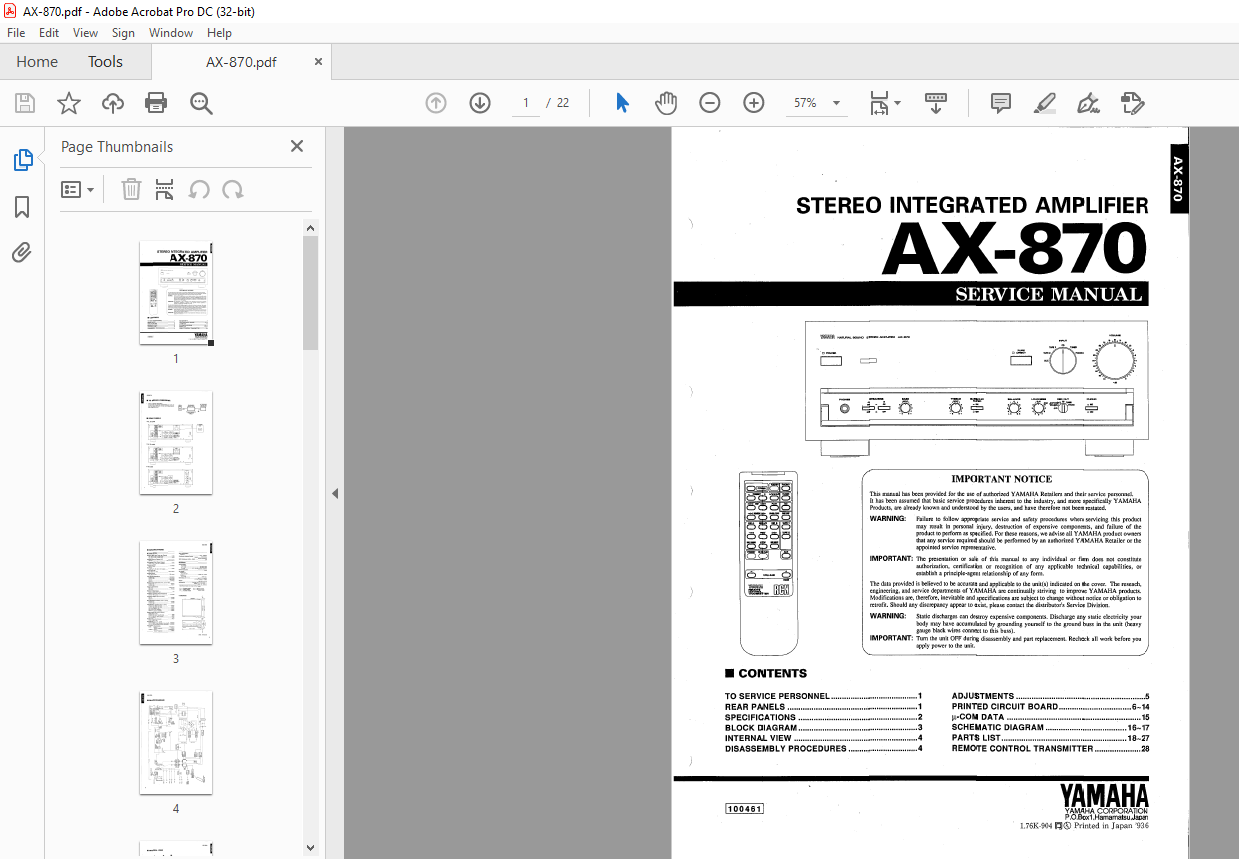Click 'DISASSEMBLY PROCEDURES' contents entry
The image size is (1239, 859).
coord(823,749)
